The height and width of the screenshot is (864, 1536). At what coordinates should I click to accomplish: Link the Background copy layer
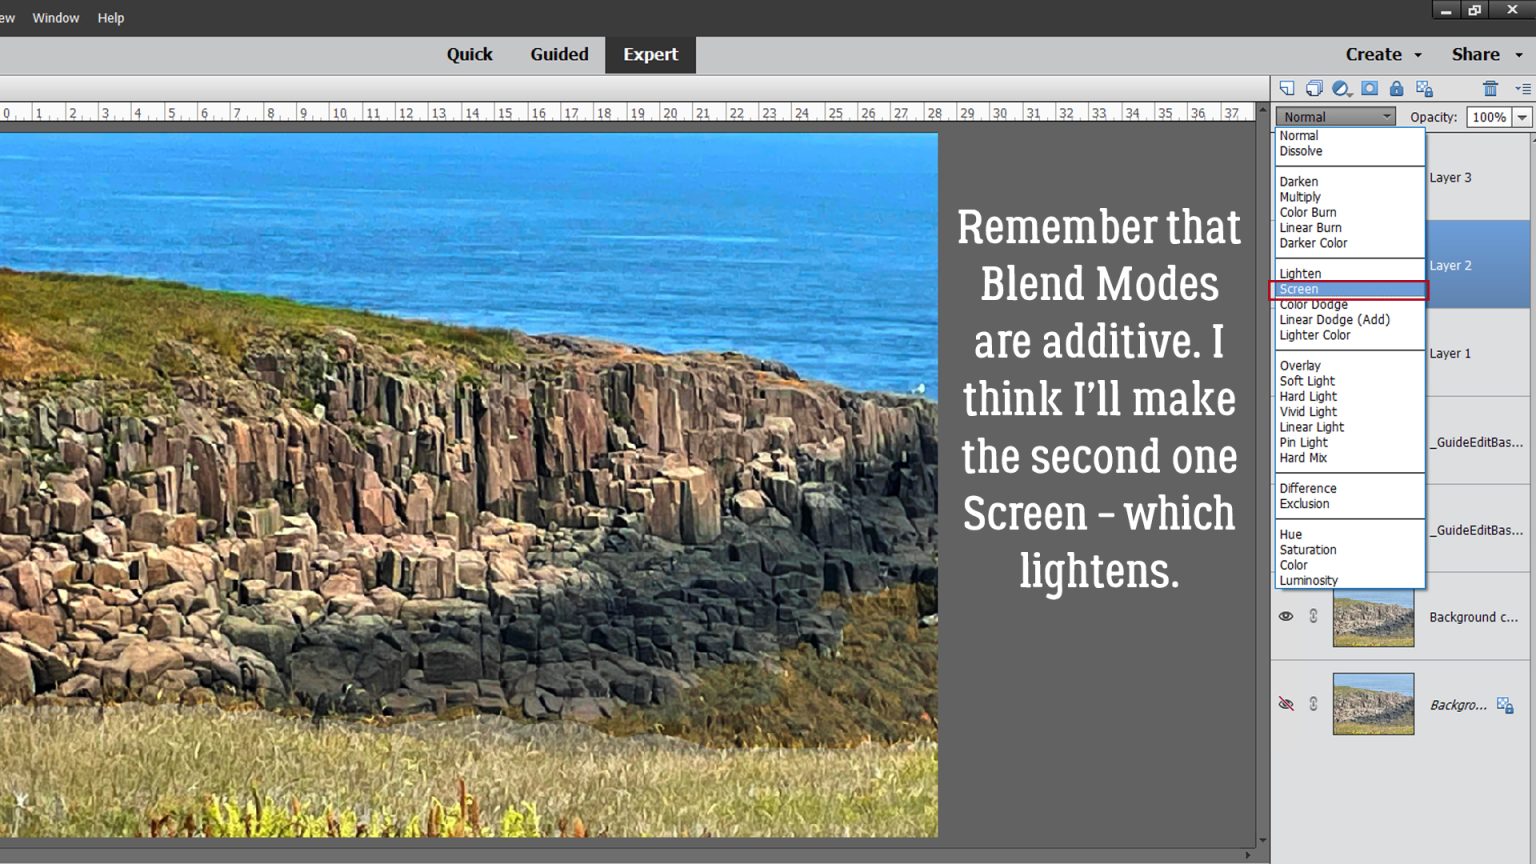[1313, 616]
